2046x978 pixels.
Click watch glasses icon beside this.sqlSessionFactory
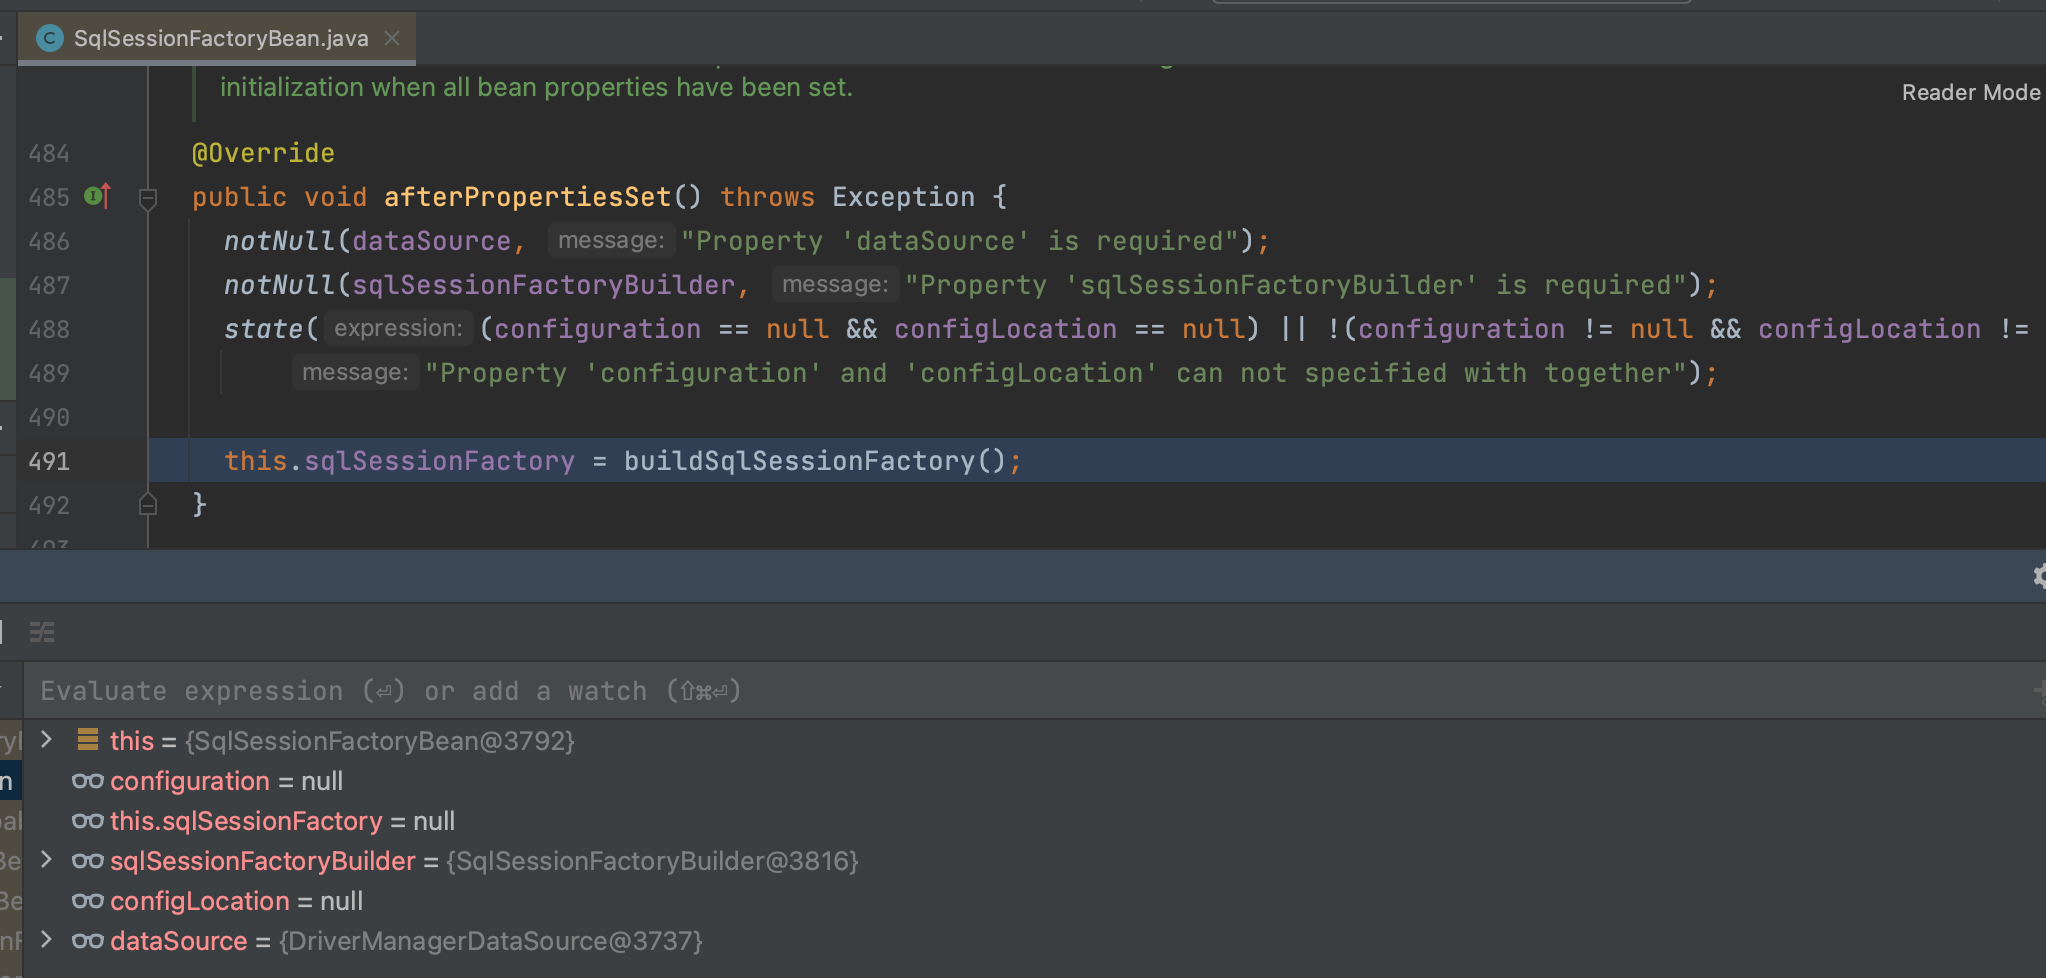coord(88,821)
